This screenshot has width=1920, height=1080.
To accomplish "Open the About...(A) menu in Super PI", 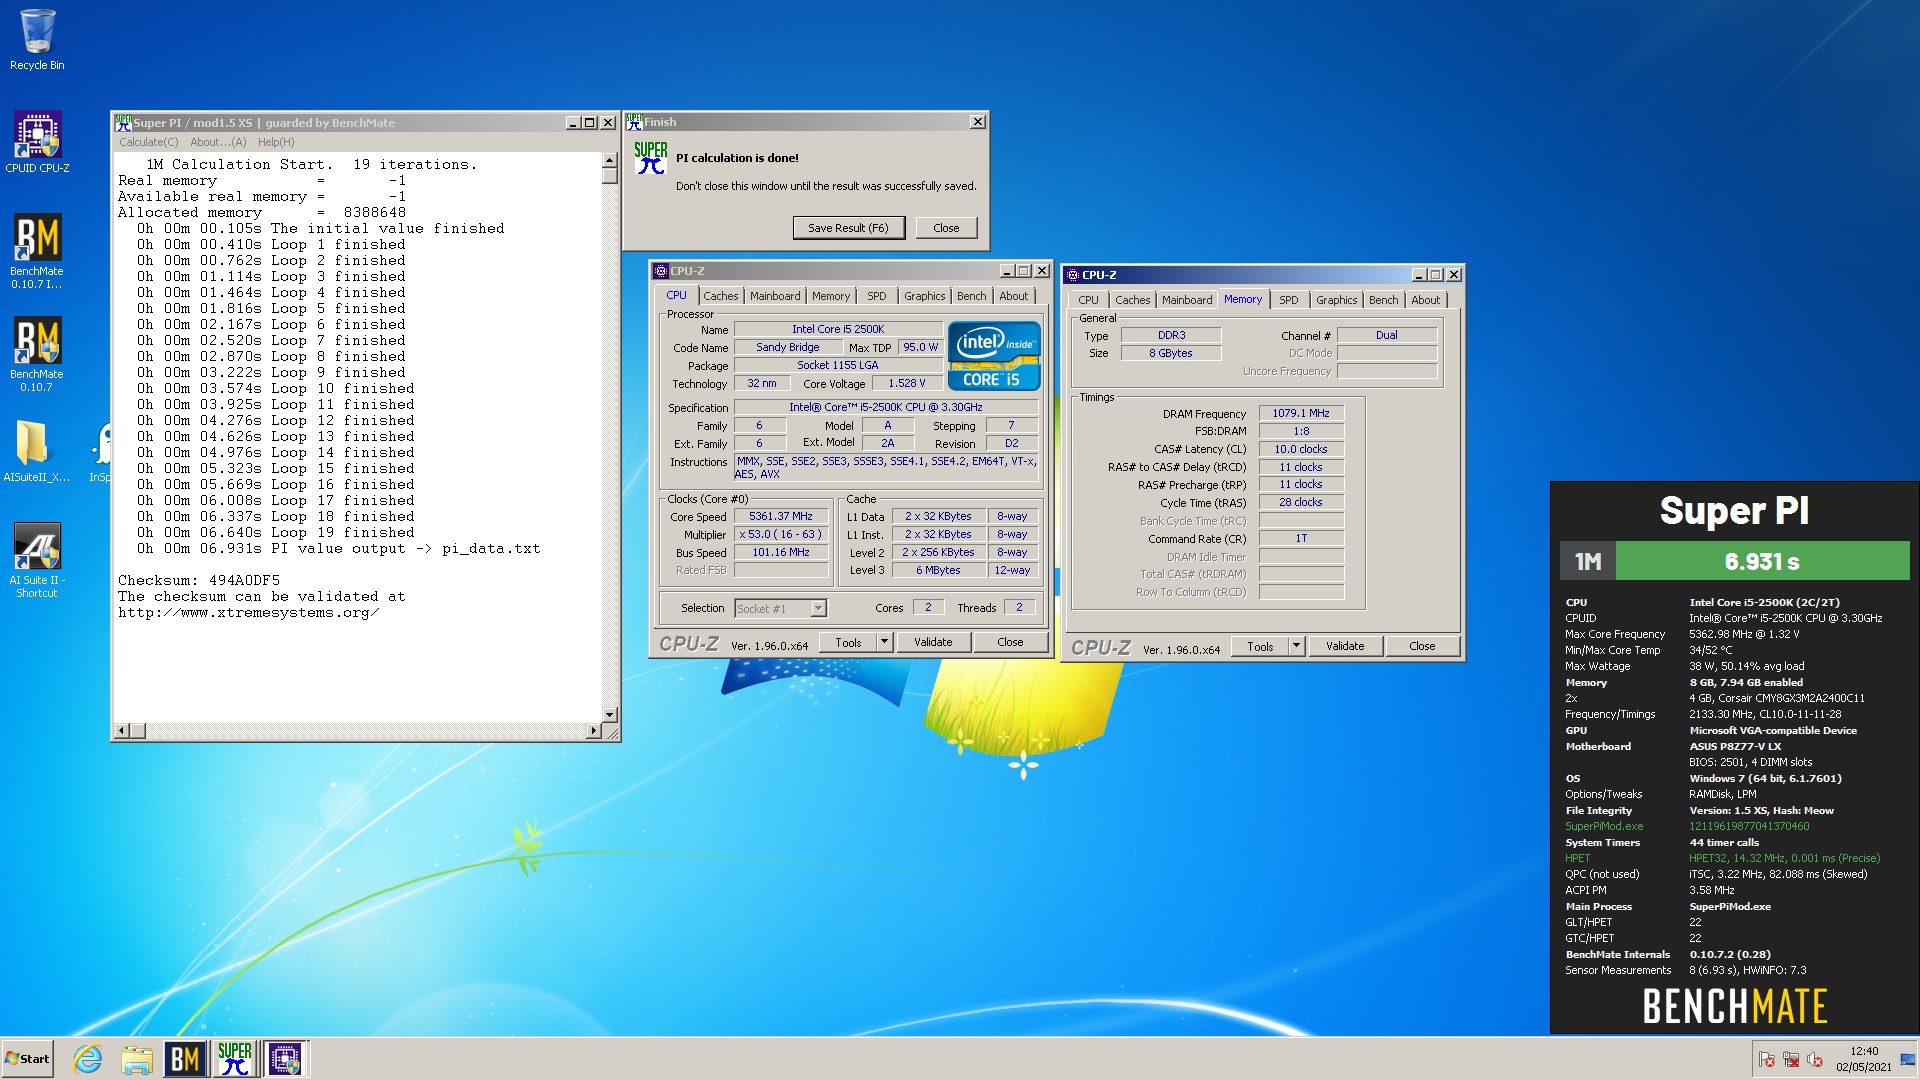I will click(218, 142).
